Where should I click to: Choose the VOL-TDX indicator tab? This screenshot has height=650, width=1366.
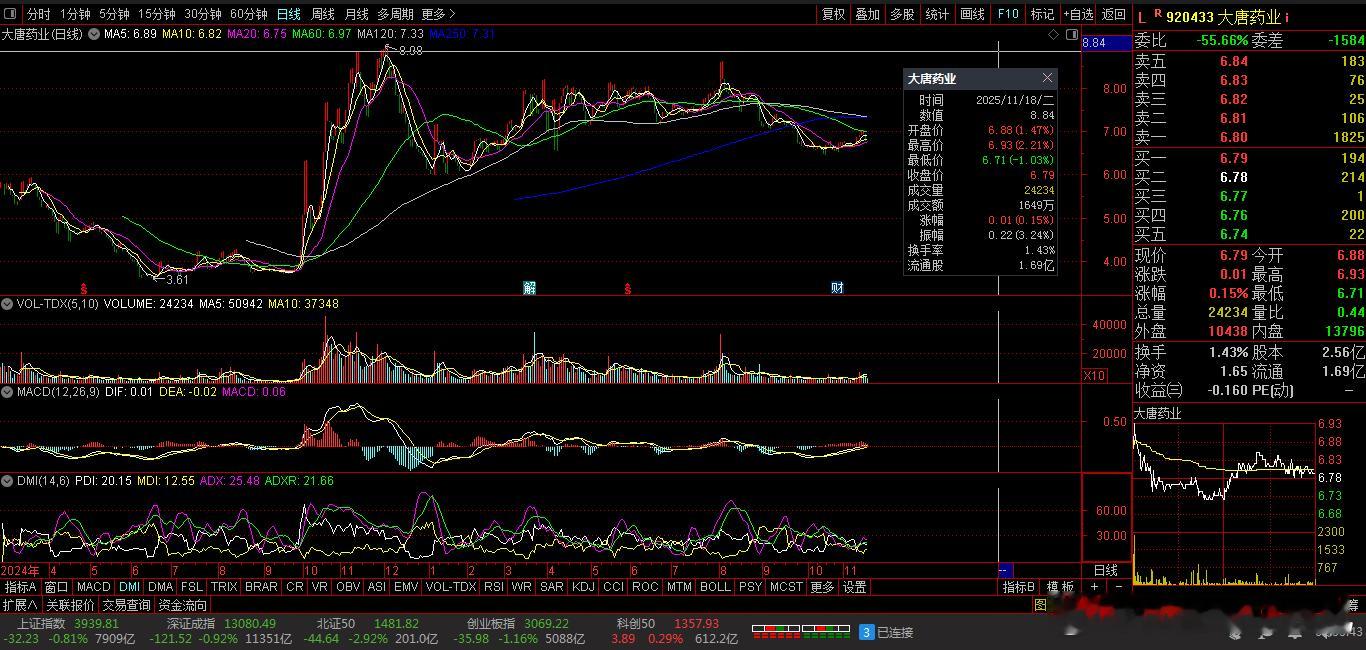tap(451, 587)
